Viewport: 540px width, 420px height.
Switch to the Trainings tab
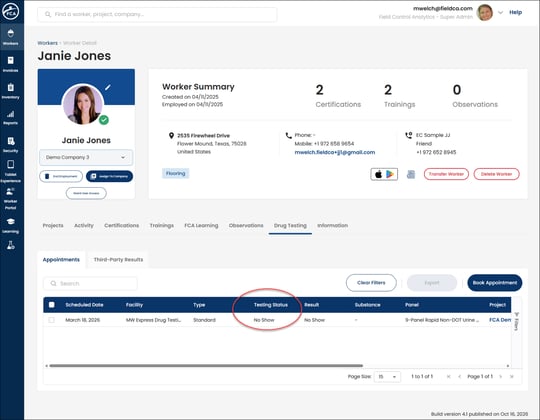pos(162,225)
